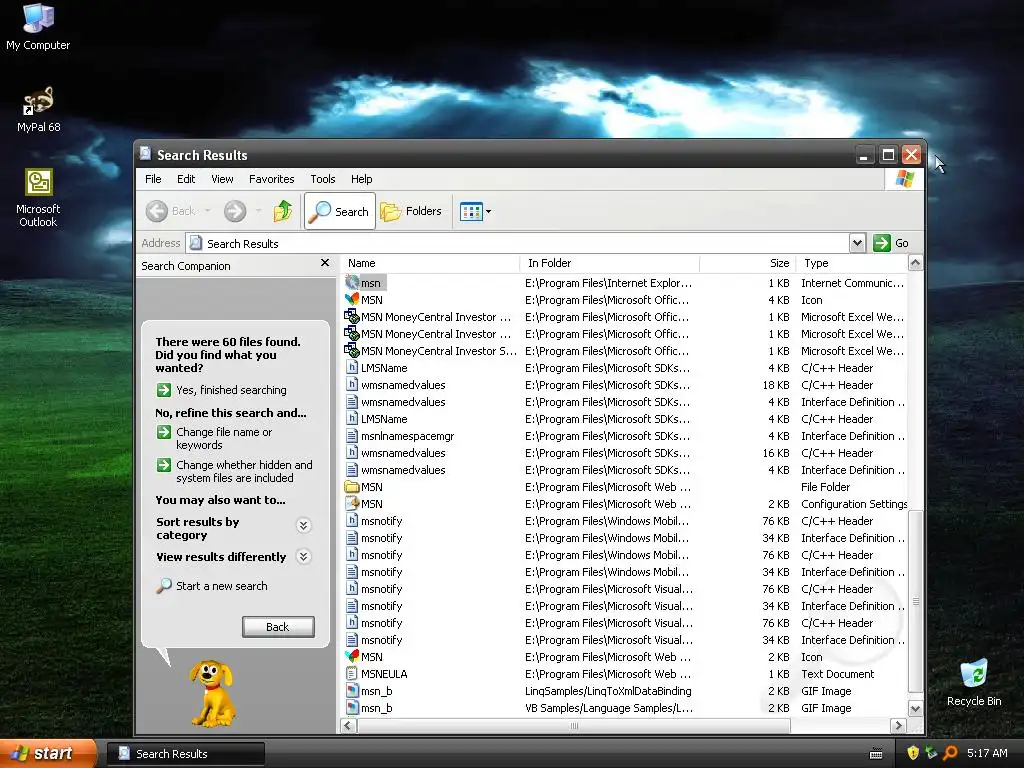
Task: Click the keyboard icon on taskbar
Action: [876, 754]
